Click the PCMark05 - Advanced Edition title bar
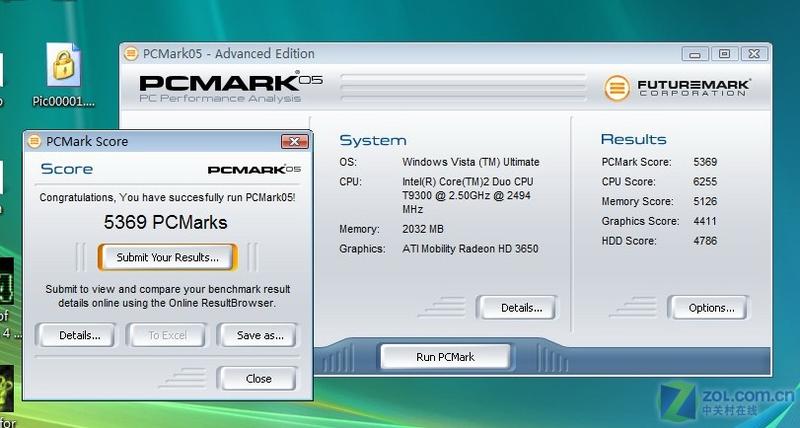Viewport: 800px width, 428px height. tap(445, 54)
